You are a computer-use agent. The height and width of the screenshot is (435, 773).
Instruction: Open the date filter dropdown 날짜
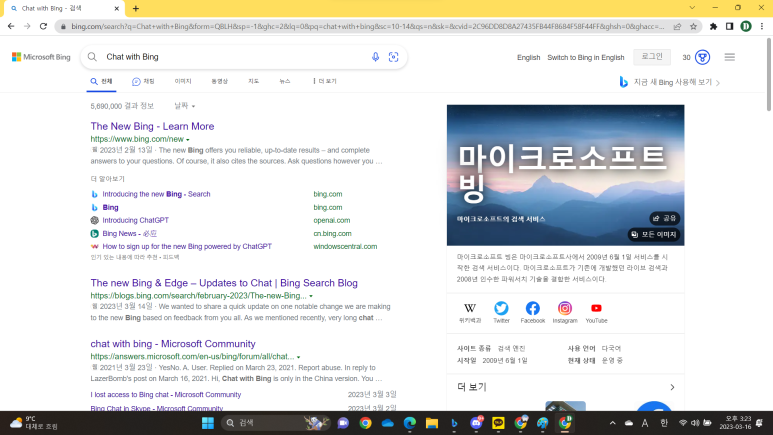click(184, 106)
